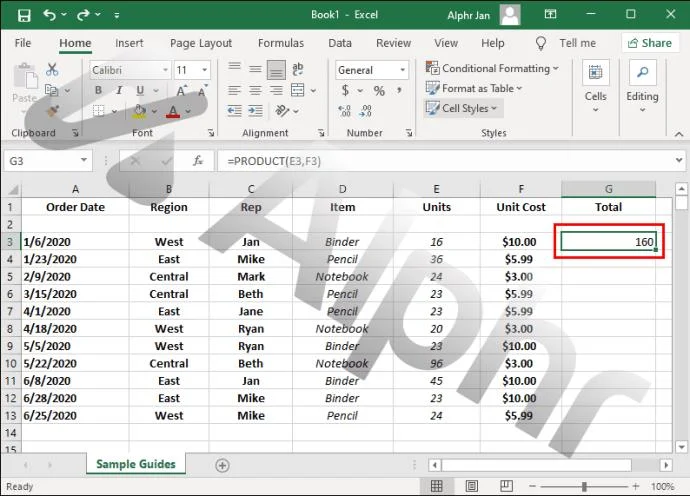This screenshot has width=690, height=496.
Task: Click the yellow Fill Color swatch
Action: point(139,111)
